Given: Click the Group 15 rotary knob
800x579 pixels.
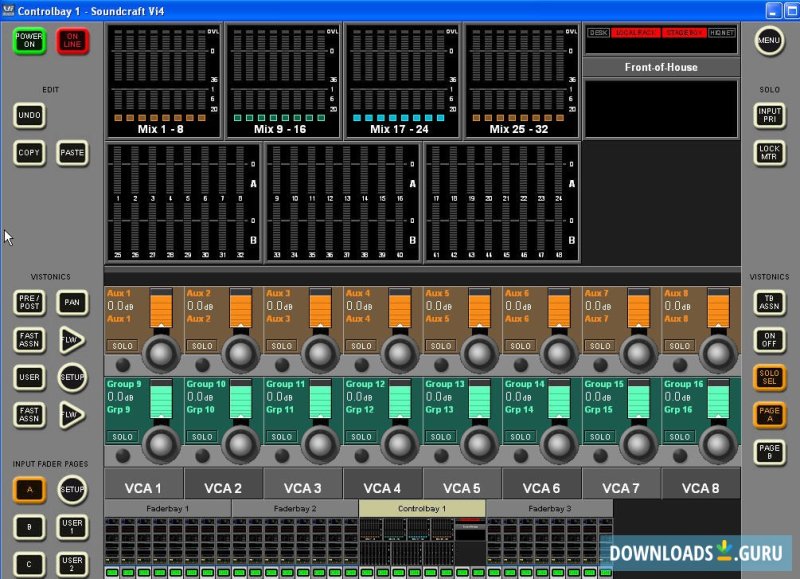Looking at the screenshot, I should pos(638,444).
